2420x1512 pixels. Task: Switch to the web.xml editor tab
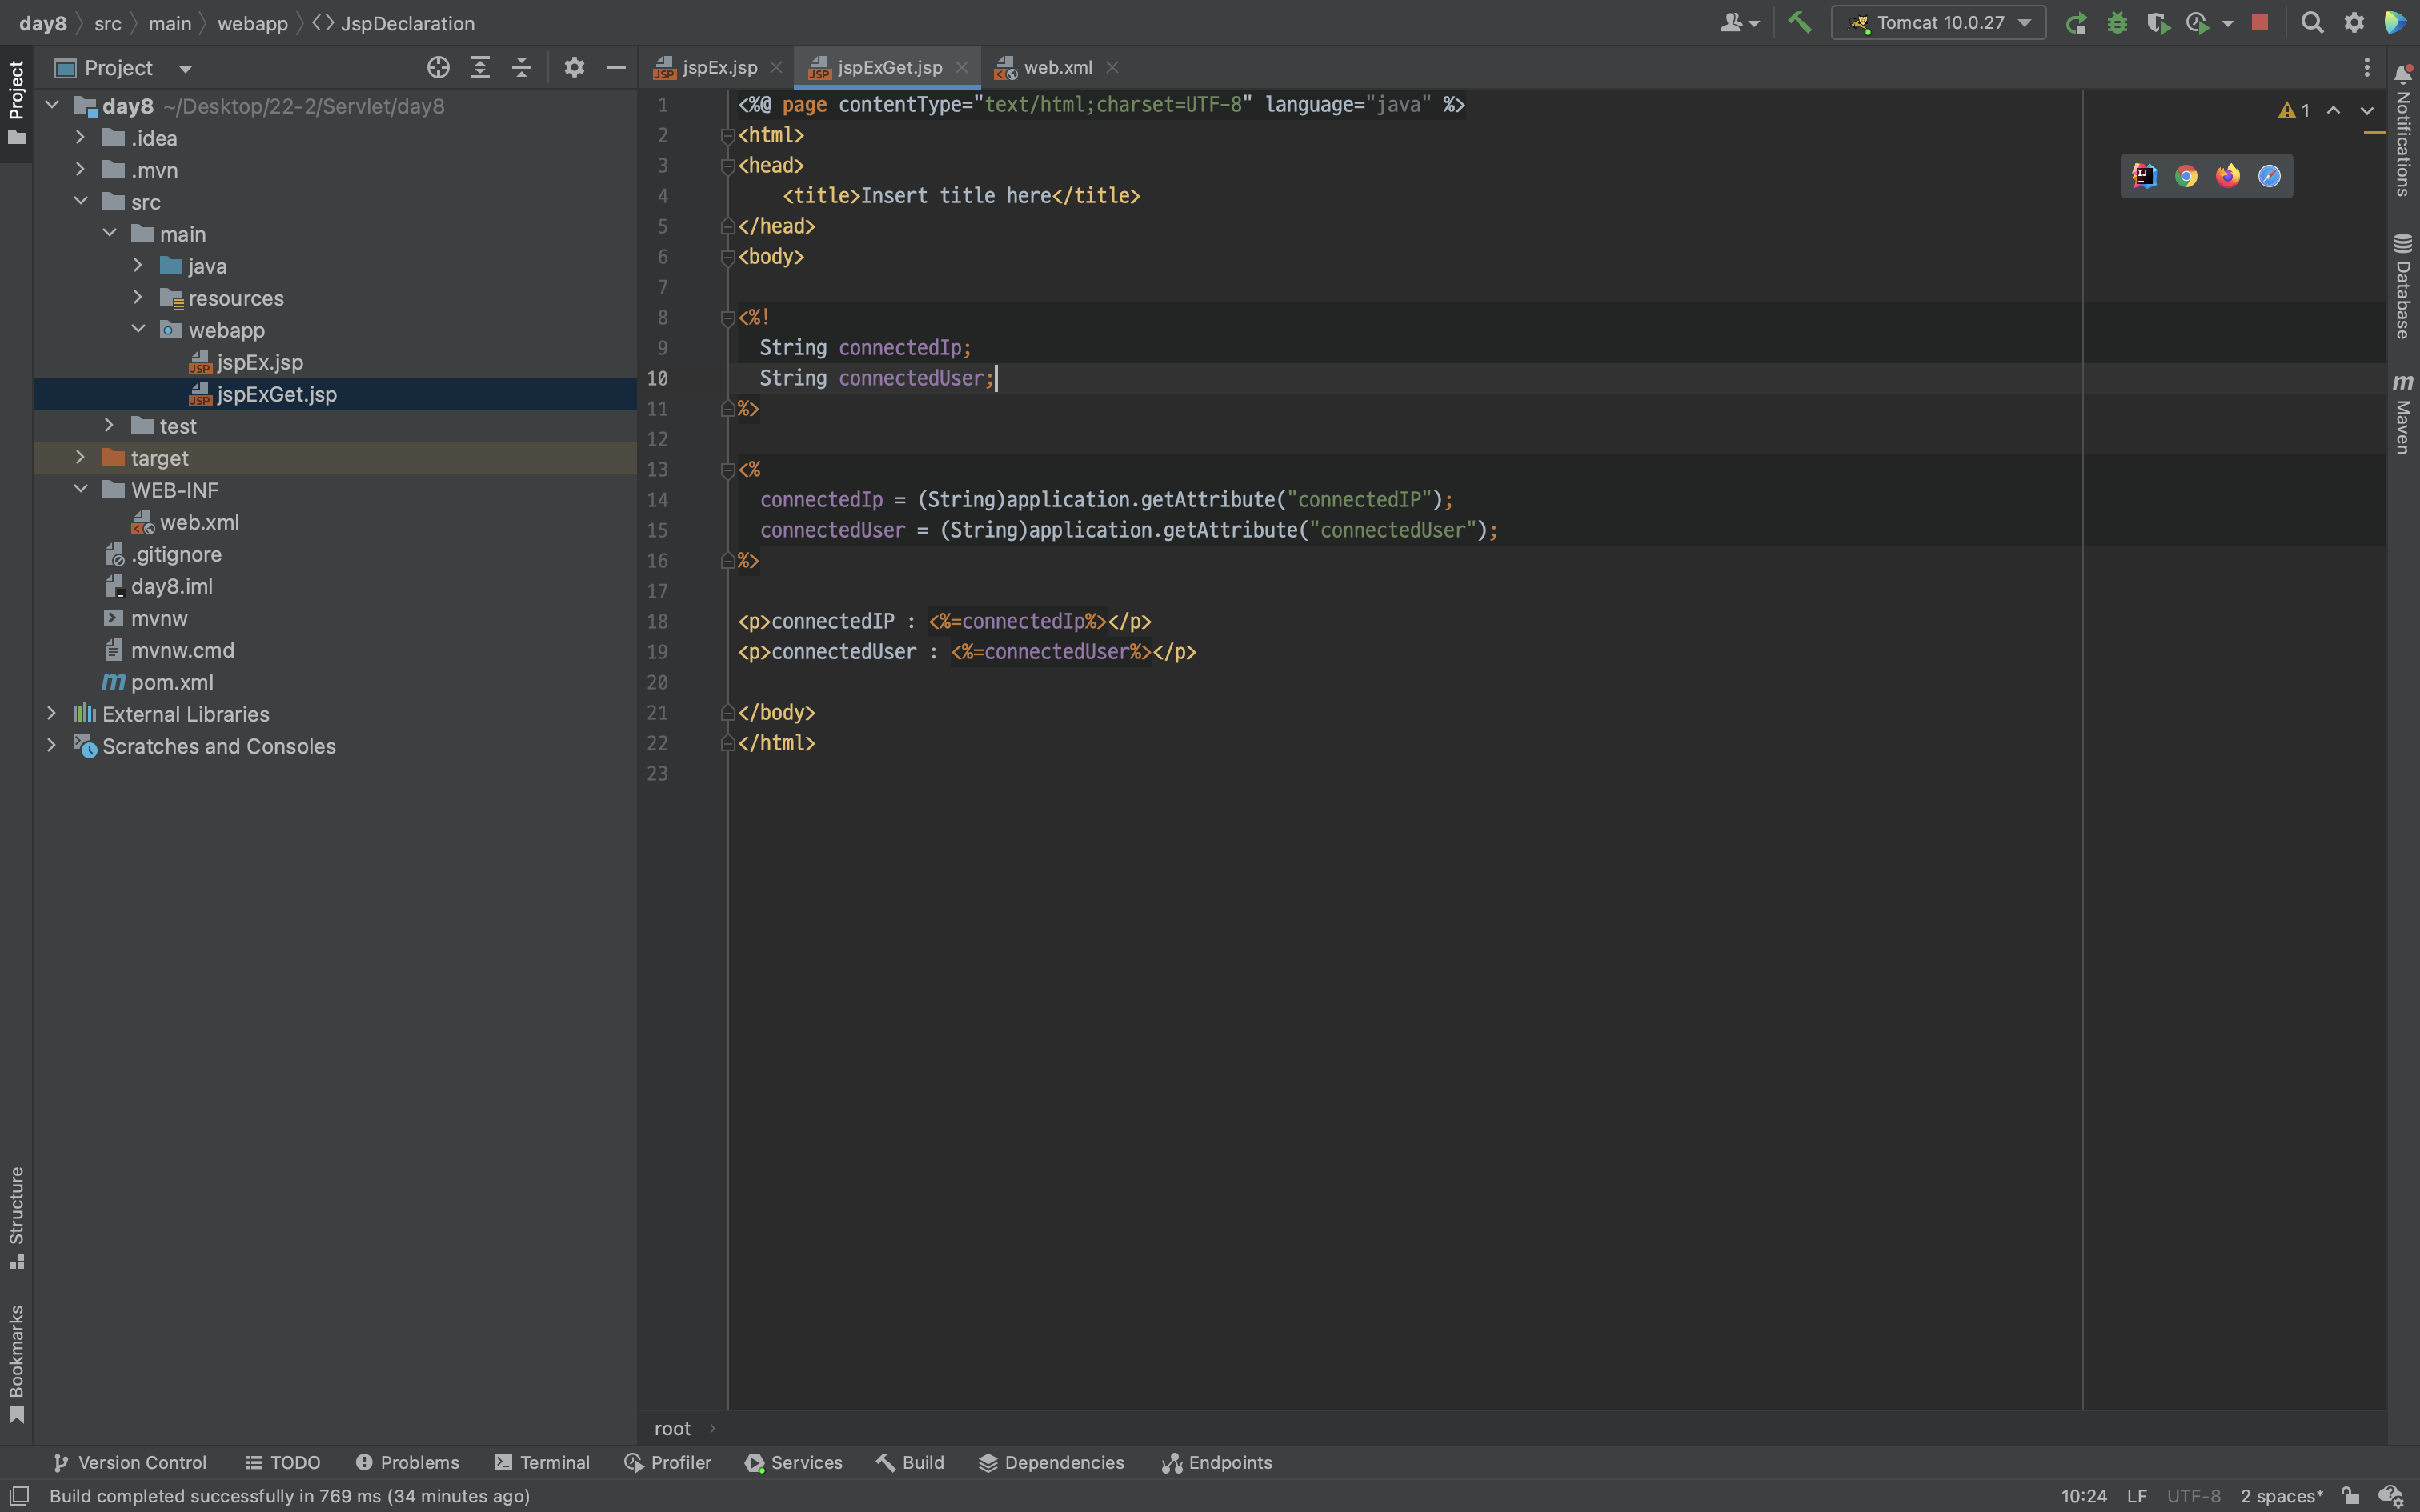[x=1057, y=68]
